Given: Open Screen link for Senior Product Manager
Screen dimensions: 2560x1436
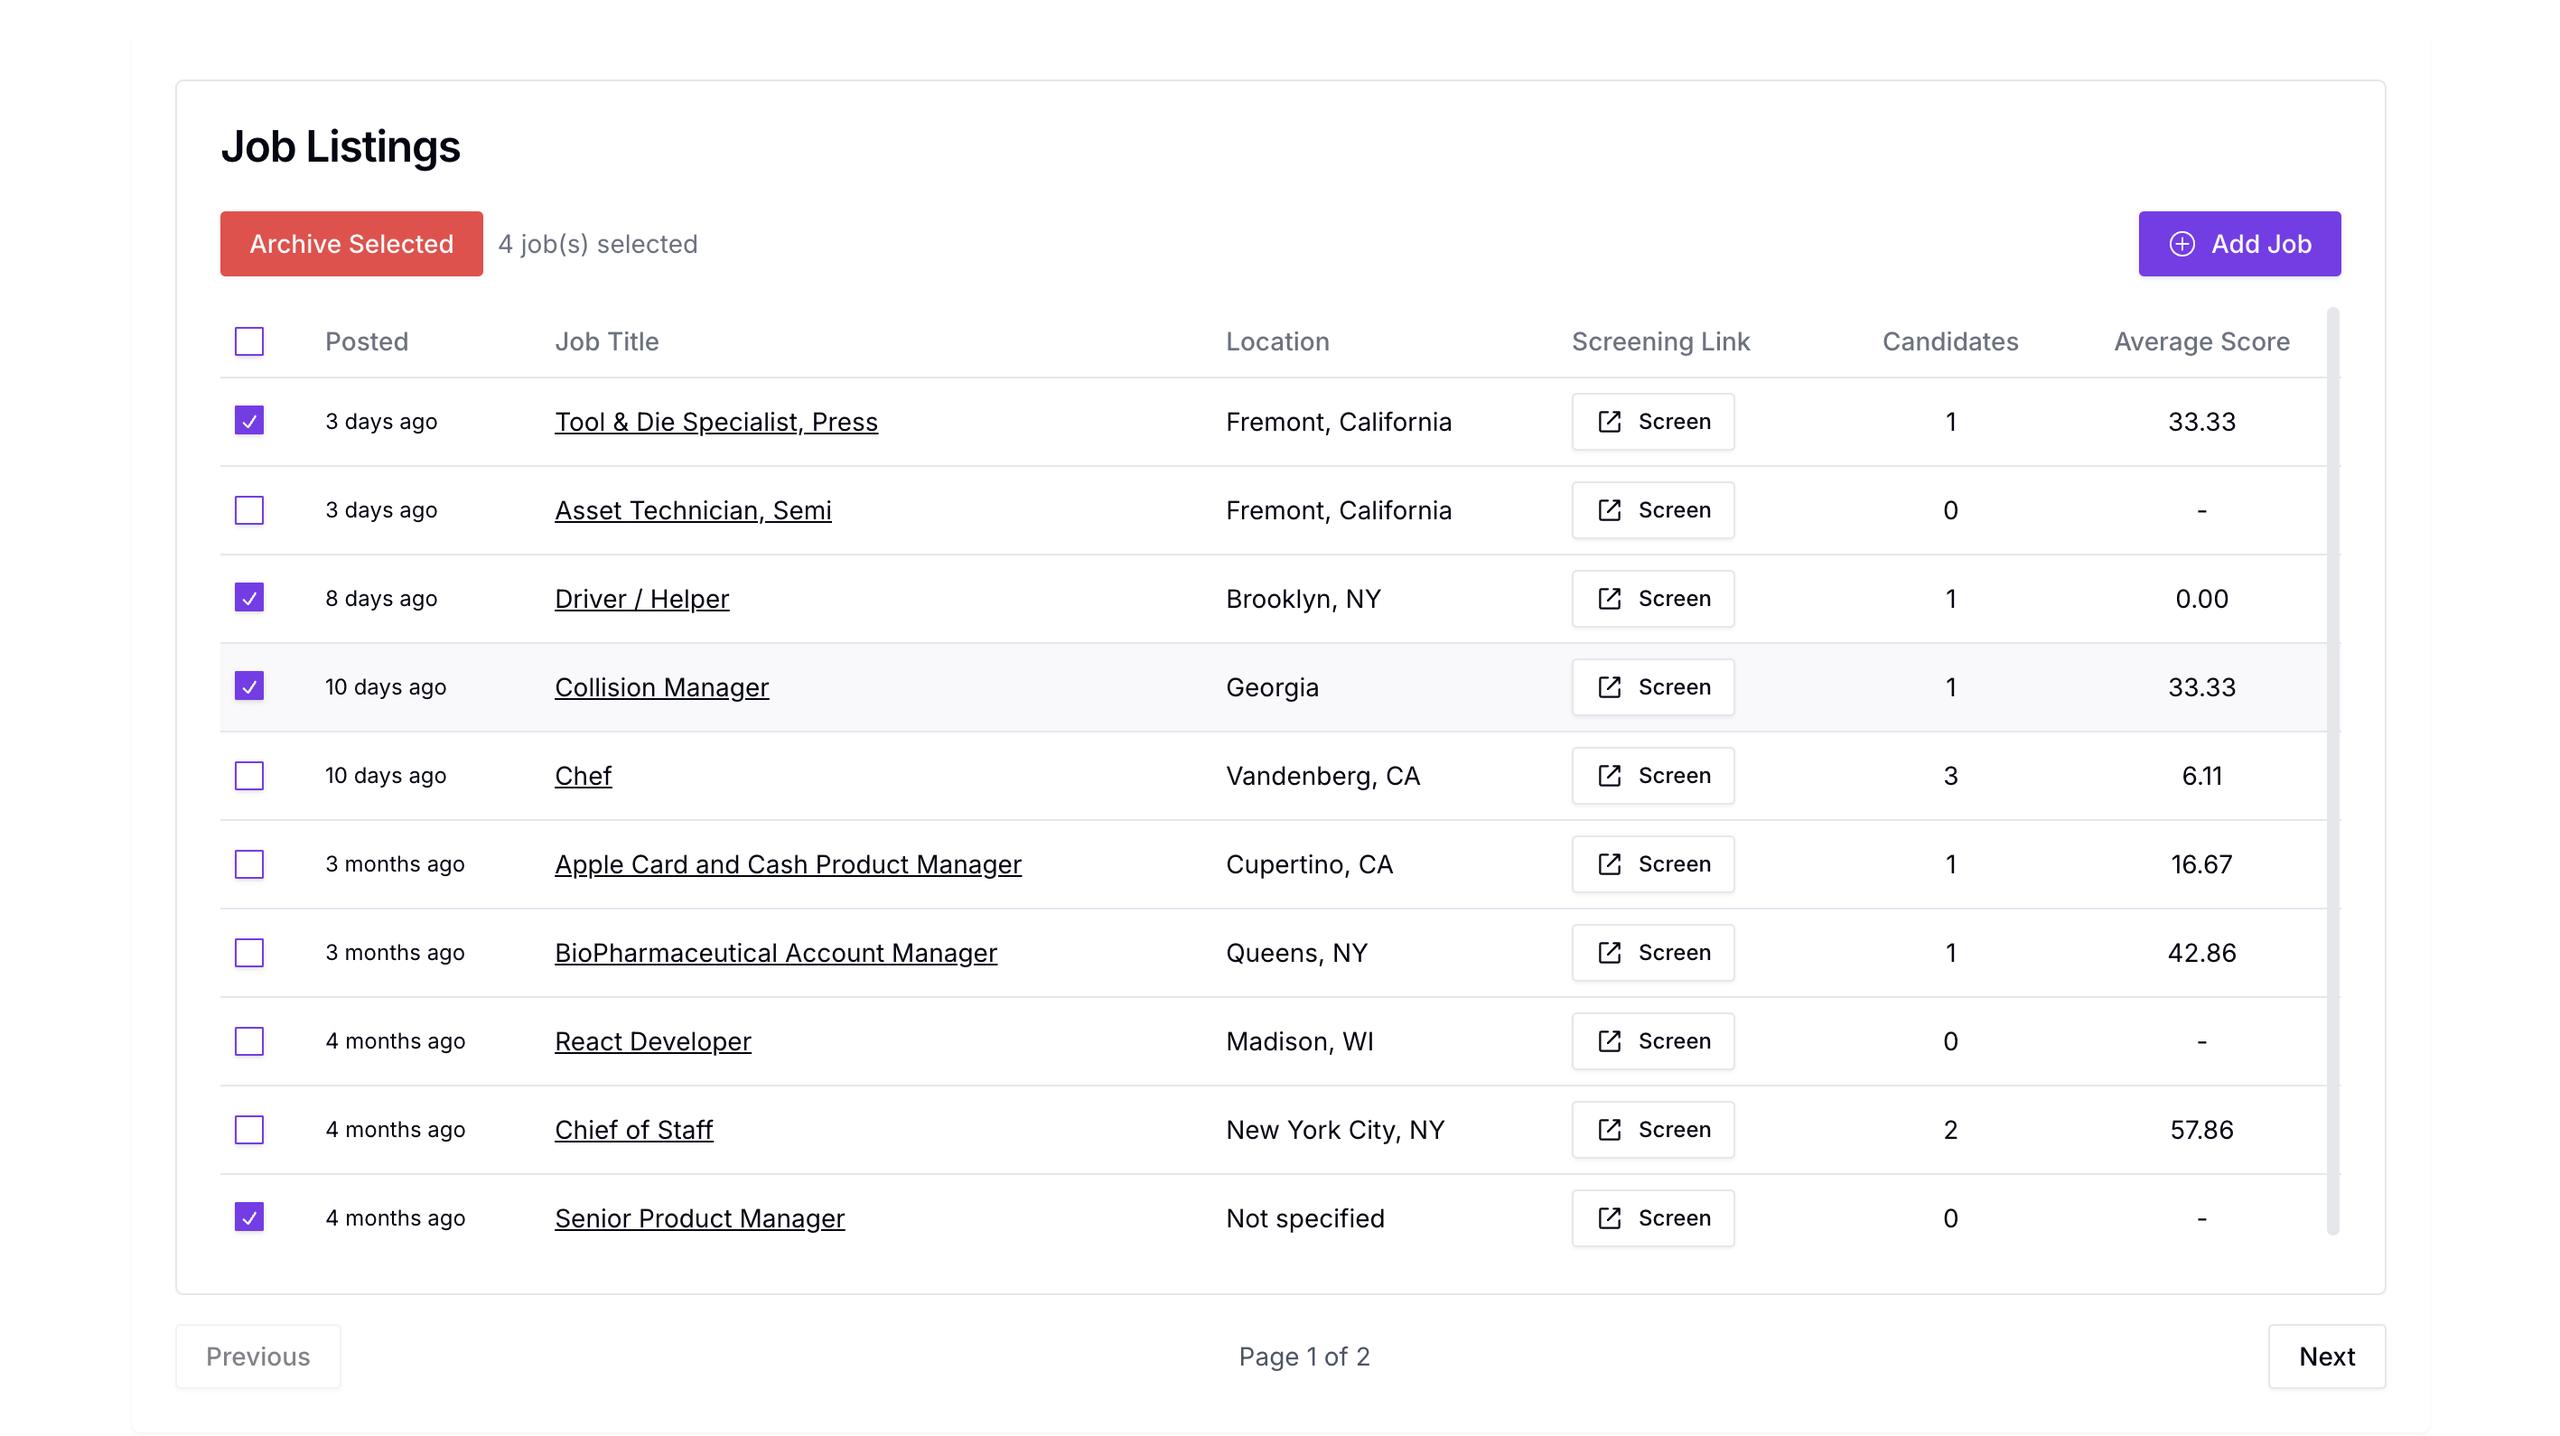Looking at the screenshot, I should click(x=1652, y=1218).
